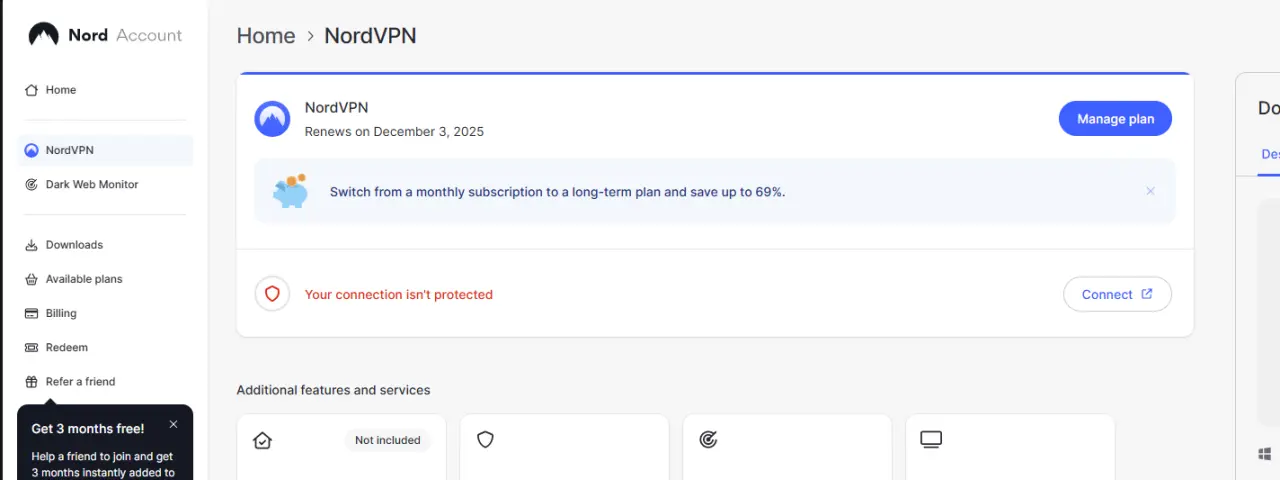
Task: Click the NordVPN product logo icon
Action: [272, 119]
